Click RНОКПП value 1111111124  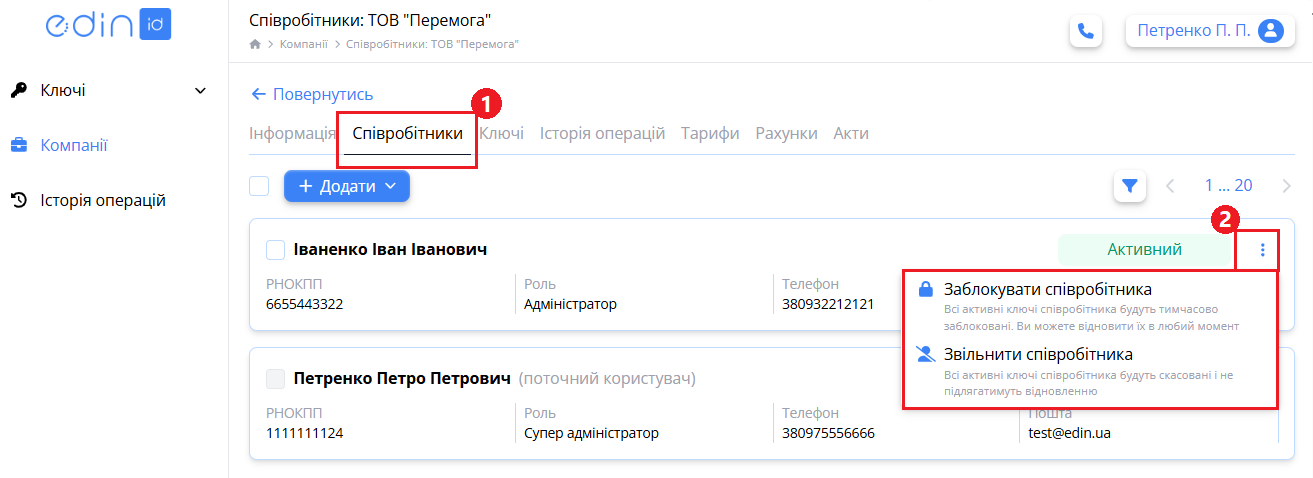point(304,433)
